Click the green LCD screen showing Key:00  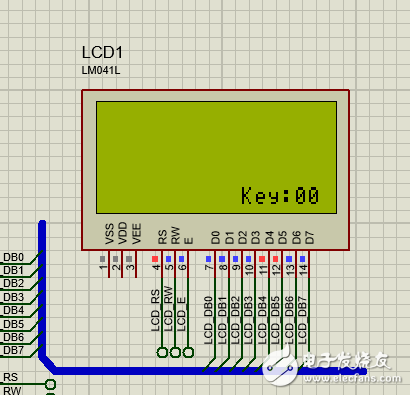[x=216, y=157]
